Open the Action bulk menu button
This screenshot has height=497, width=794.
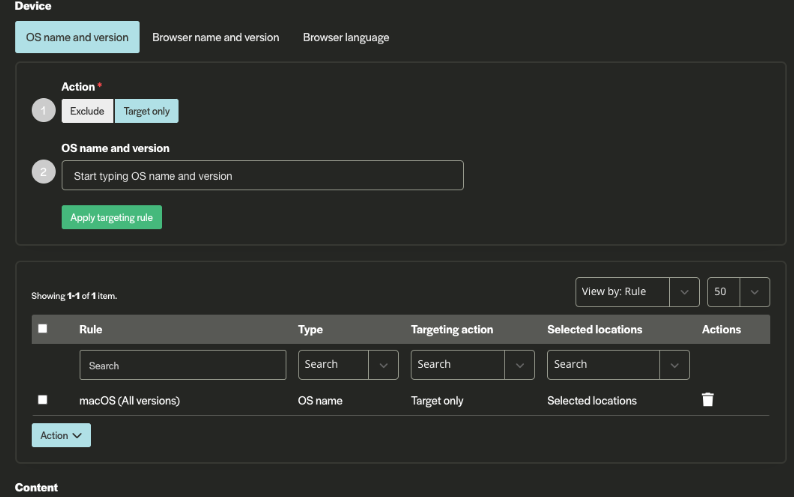click(x=61, y=435)
